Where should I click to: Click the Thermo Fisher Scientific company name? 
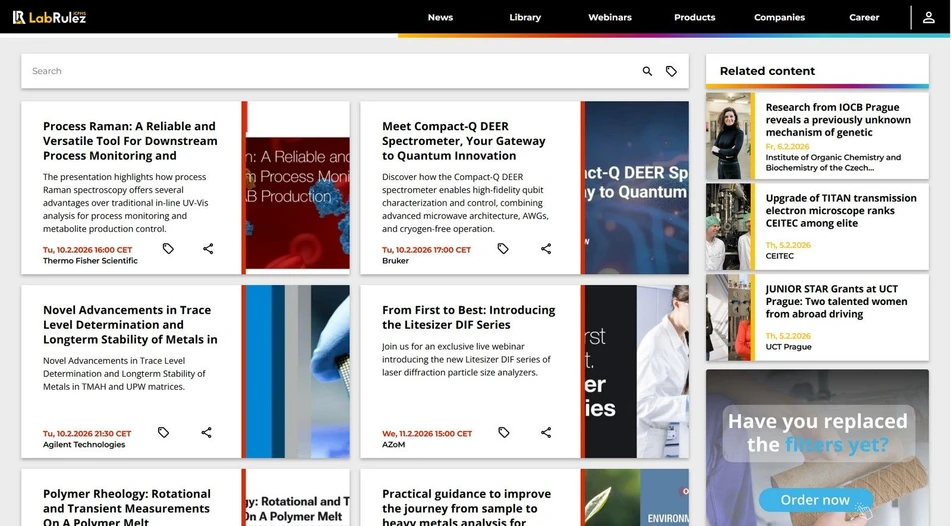pos(90,261)
